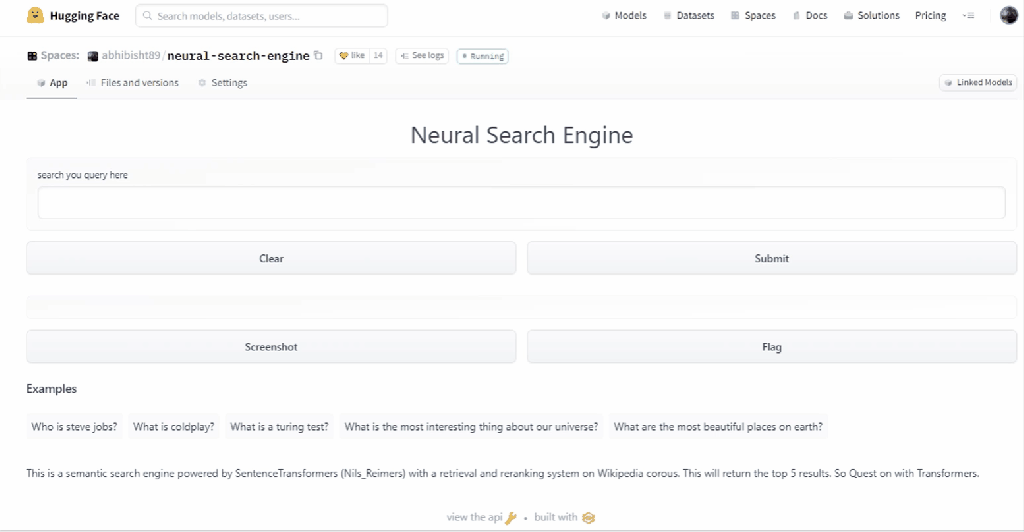Select example 'What is a turing test?'
Viewport: 1024px width, 532px height.
279,427
